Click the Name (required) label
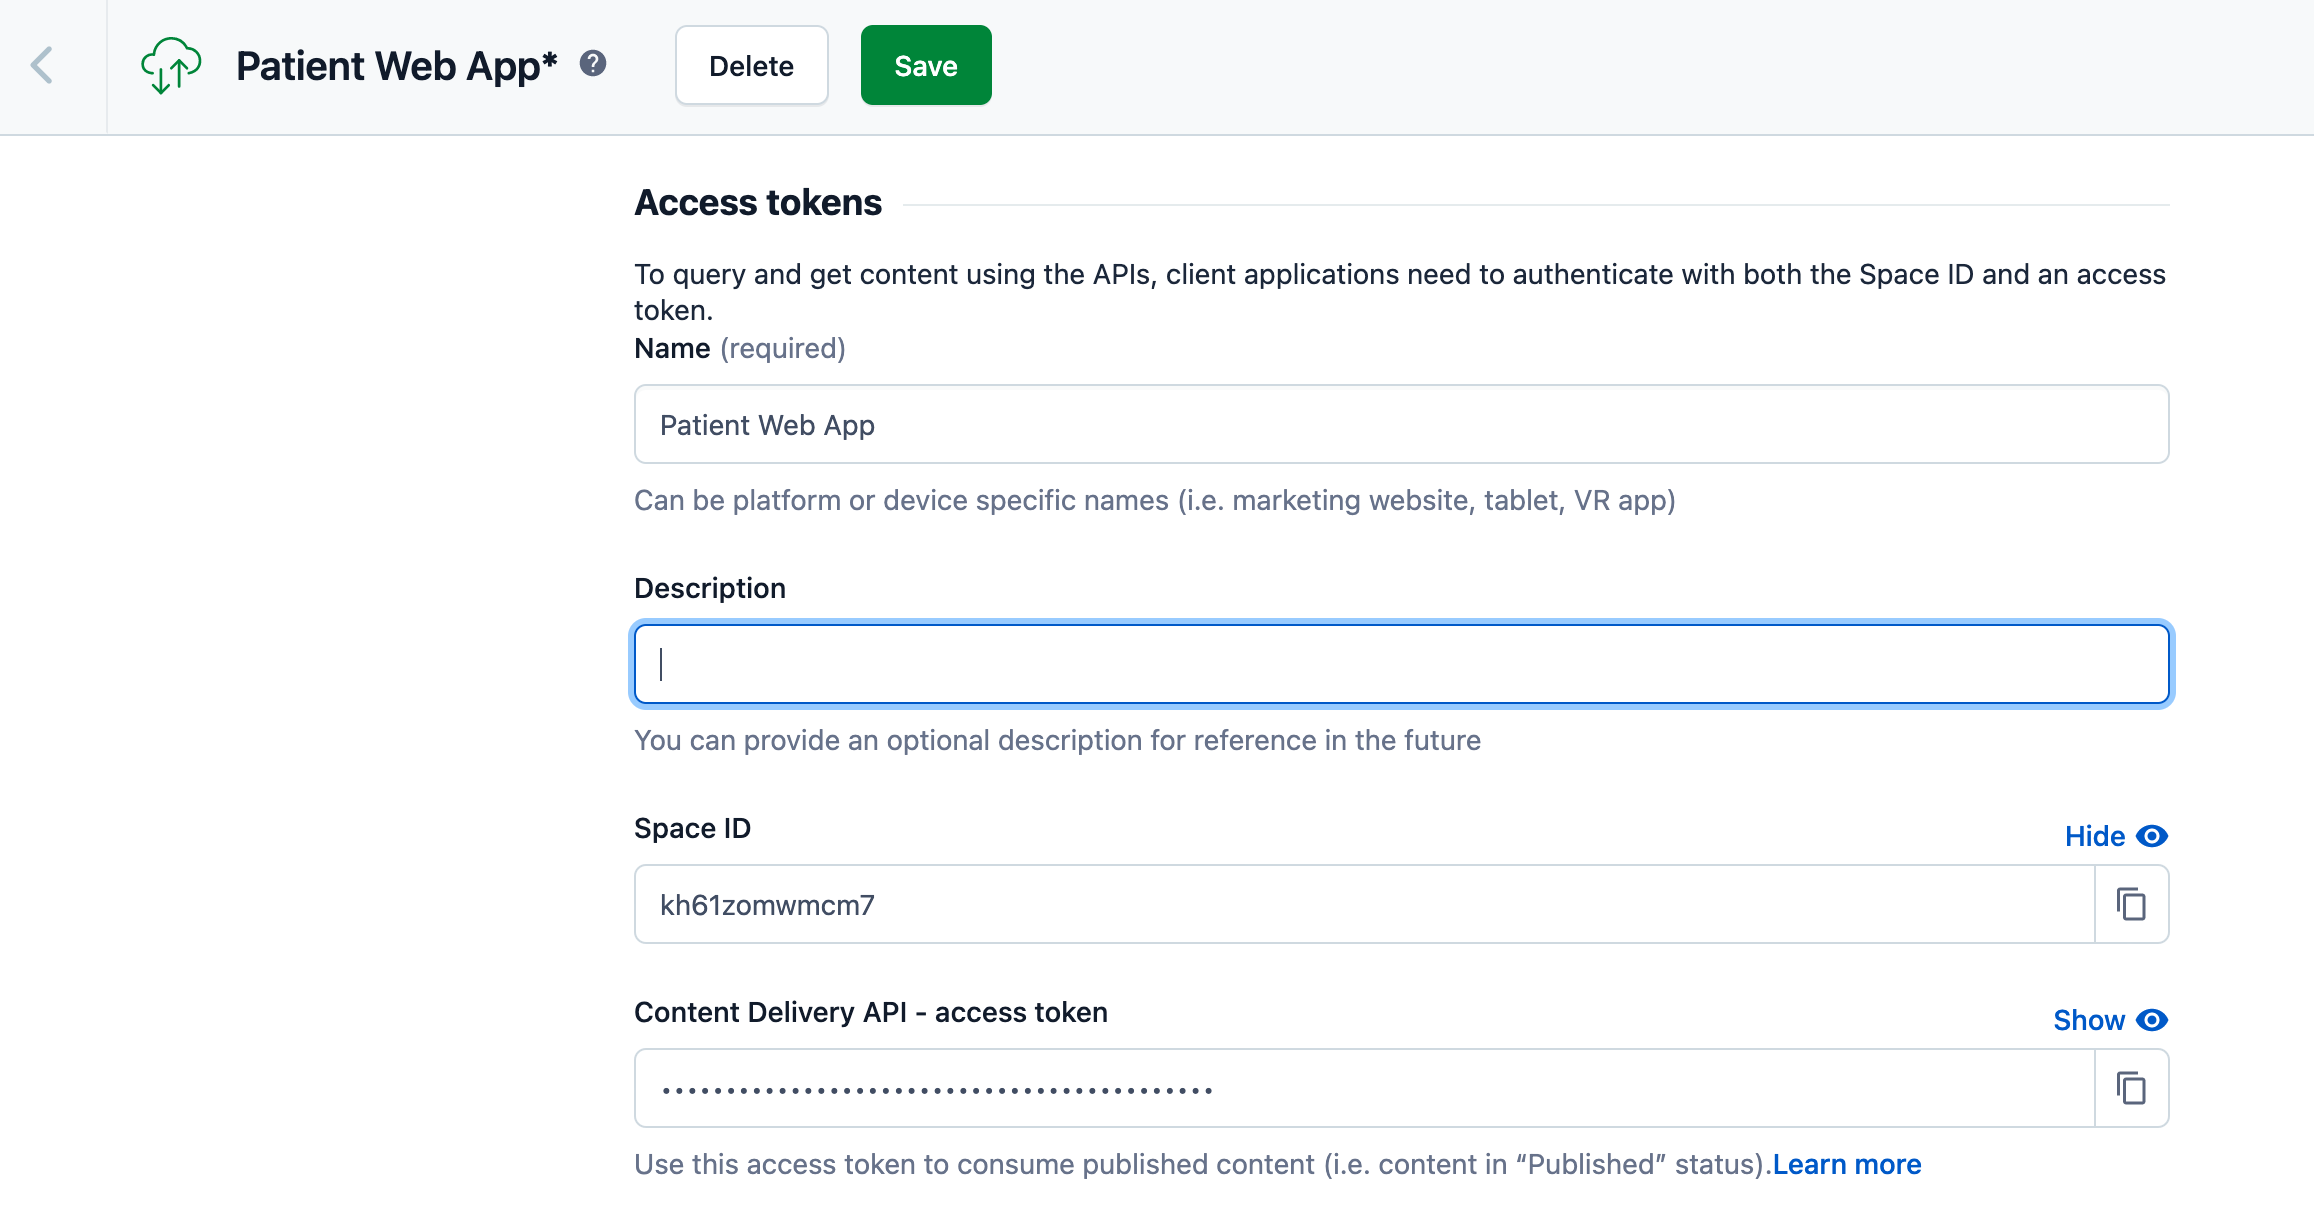The height and width of the screenshot is (1212, 2314). [739, 349]
